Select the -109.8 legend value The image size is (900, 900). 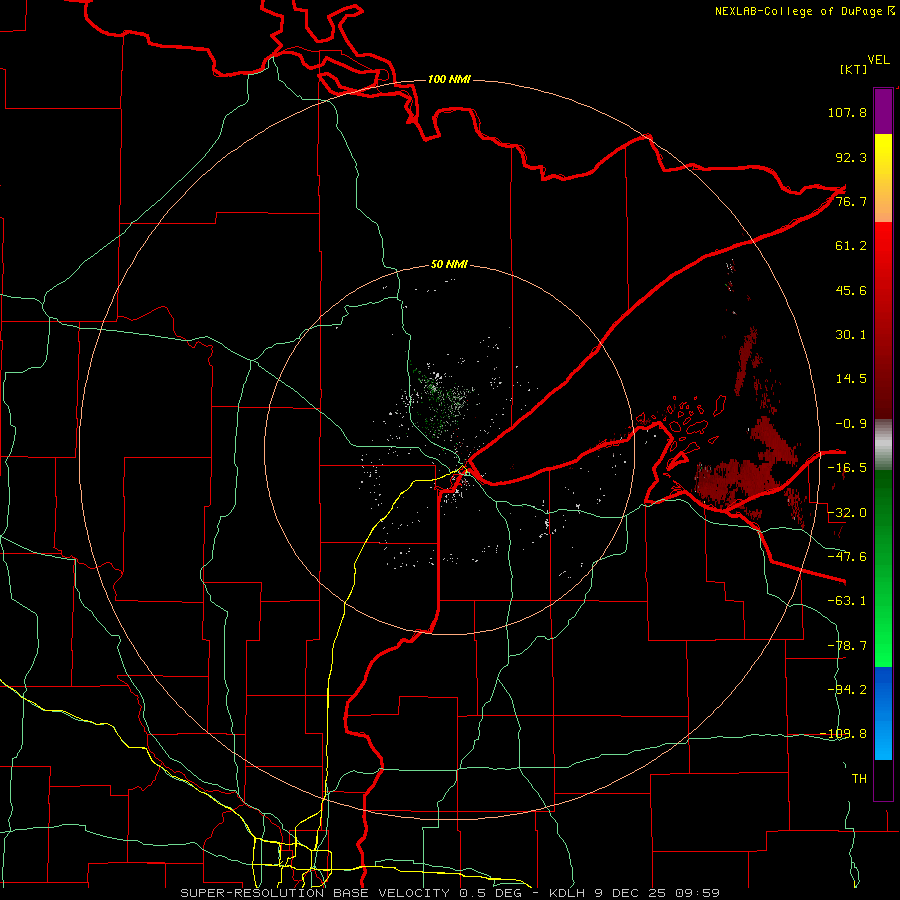coord(844,734)
